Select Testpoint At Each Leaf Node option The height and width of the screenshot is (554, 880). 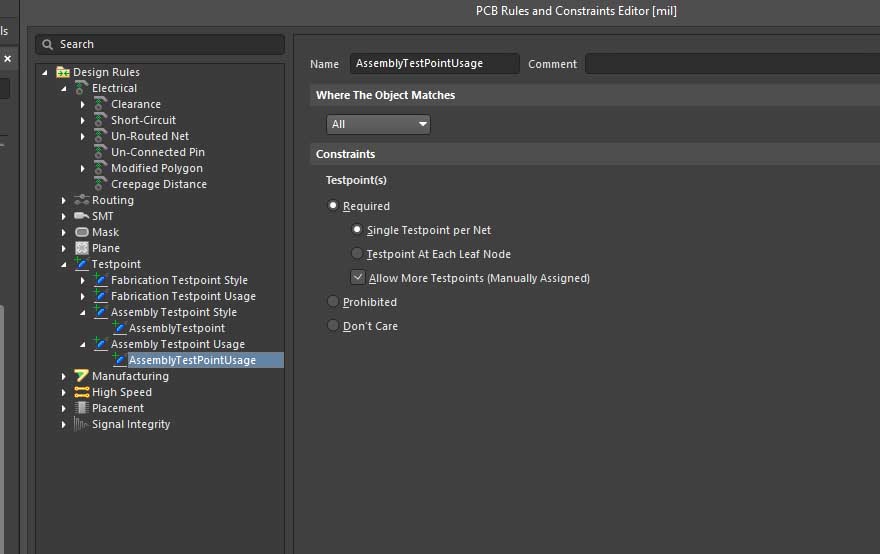point(357,254)
